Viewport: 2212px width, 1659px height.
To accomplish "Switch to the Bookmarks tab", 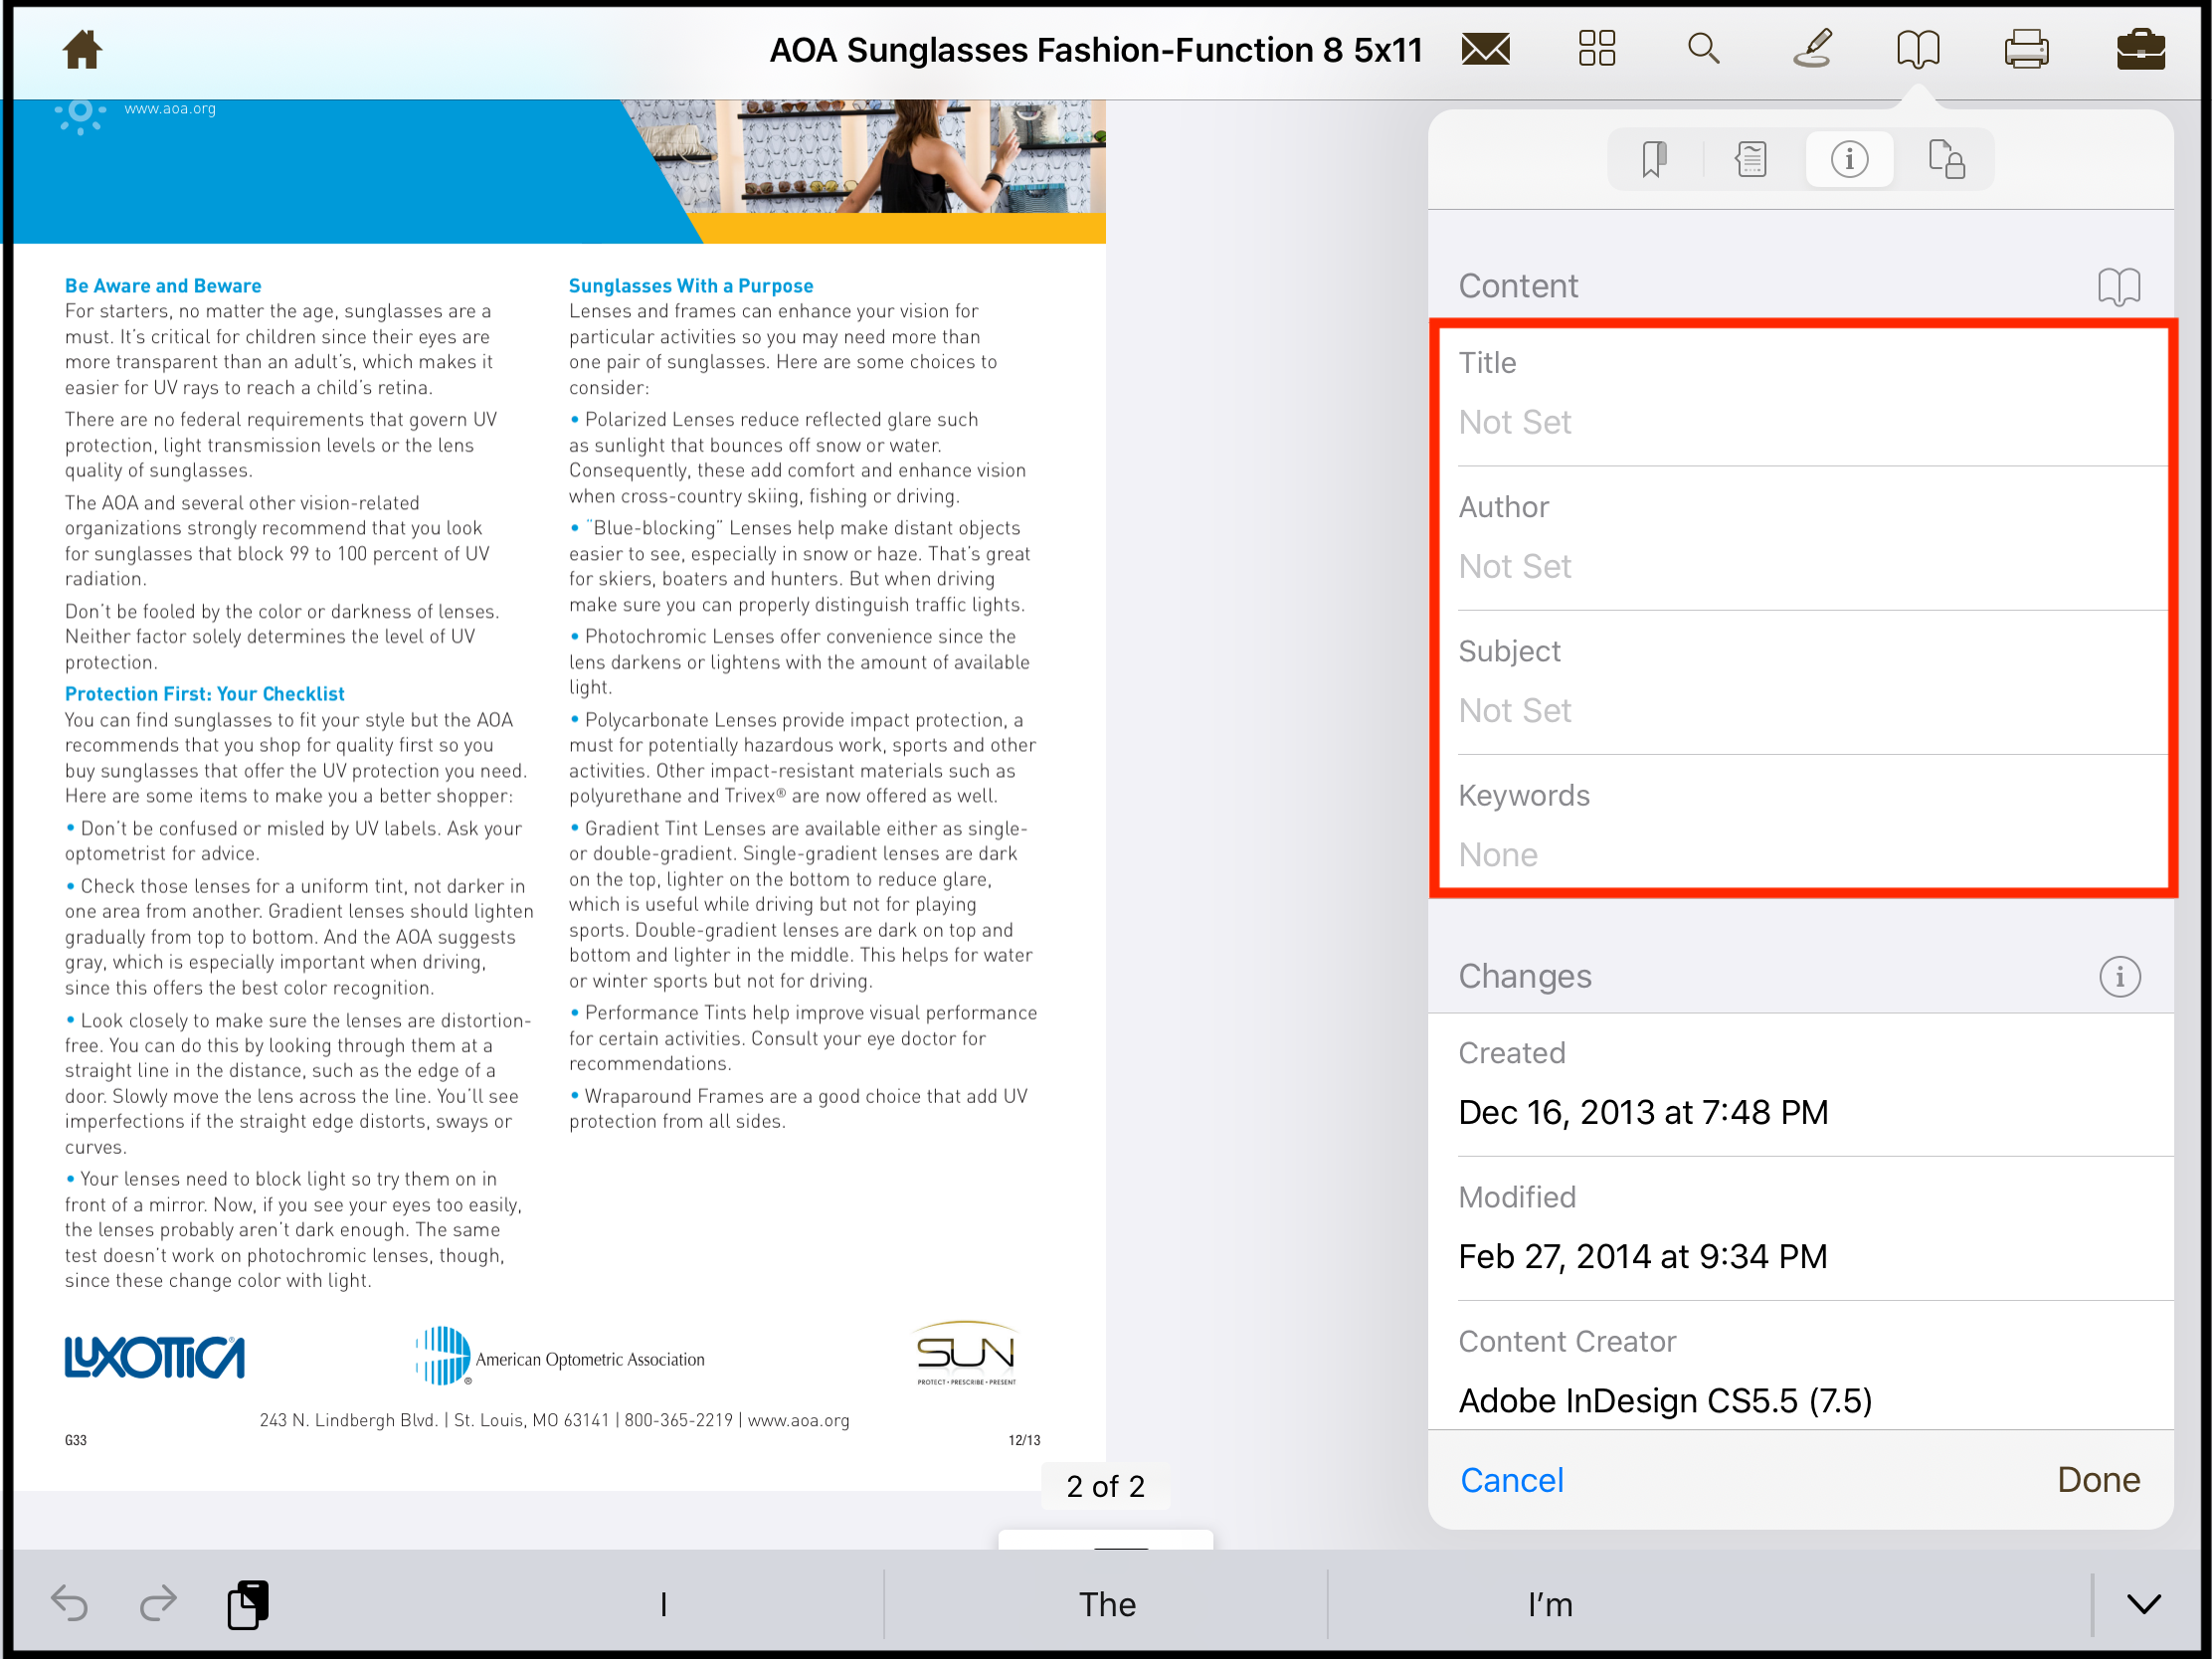I will pyautogui.click(x=1652, y=158).
